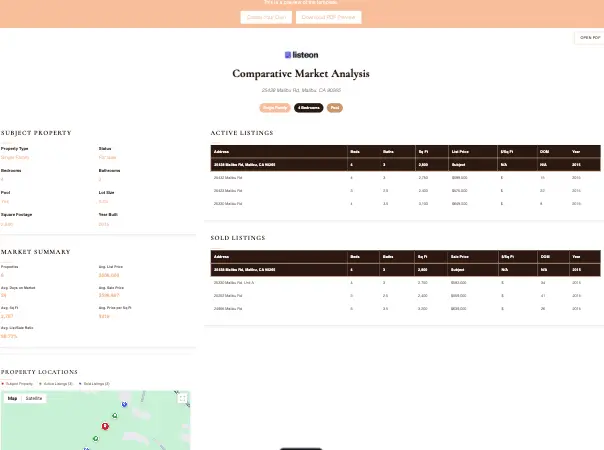Click the Single Family tag pill
The height and width of the screenshot is (450, 604).
pos(275,108)
